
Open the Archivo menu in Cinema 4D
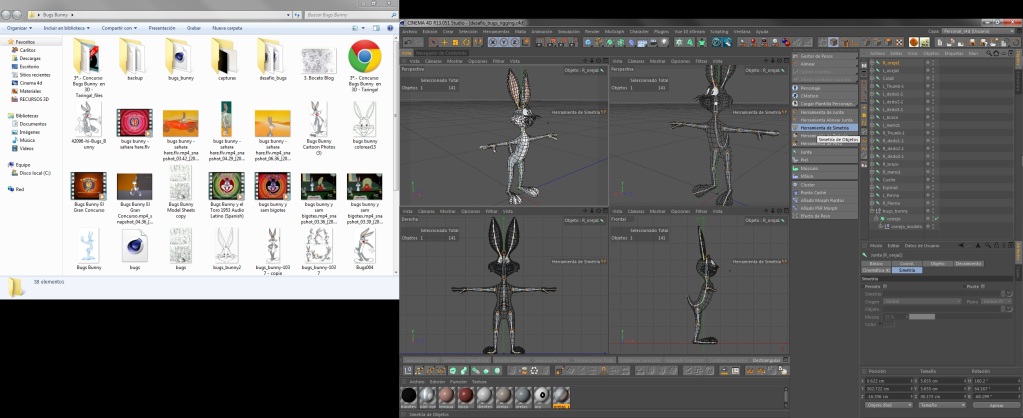tap(410, 31)
